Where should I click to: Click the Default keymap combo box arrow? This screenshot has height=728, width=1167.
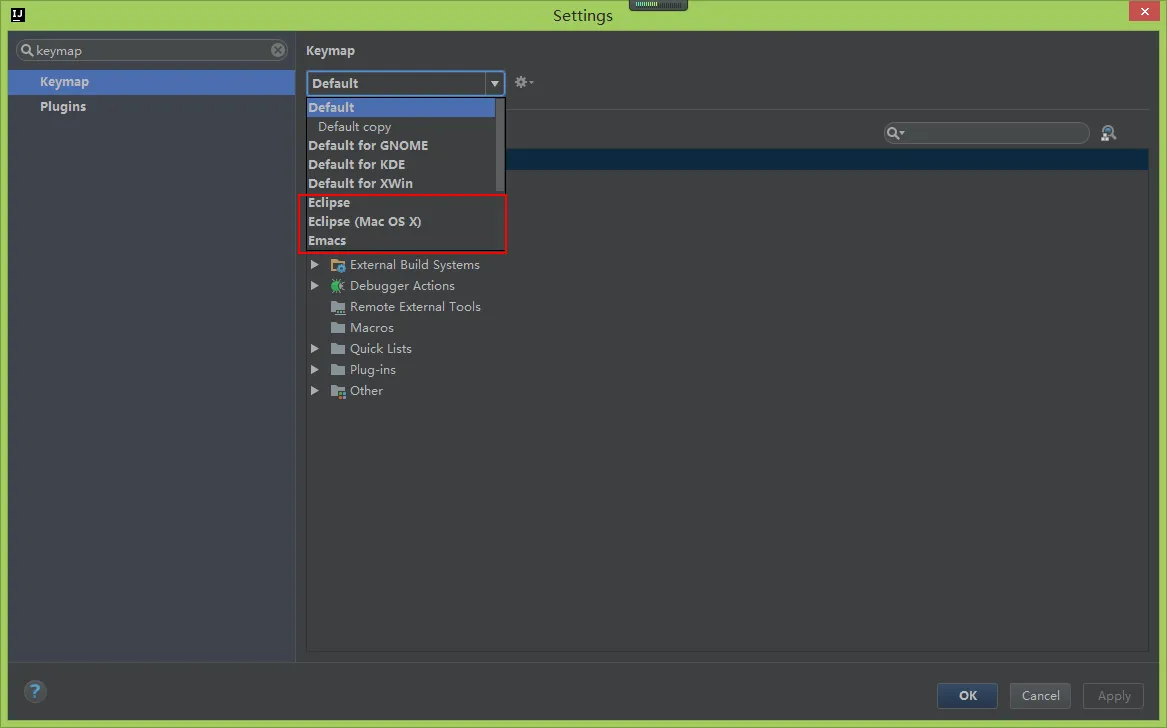494,83
